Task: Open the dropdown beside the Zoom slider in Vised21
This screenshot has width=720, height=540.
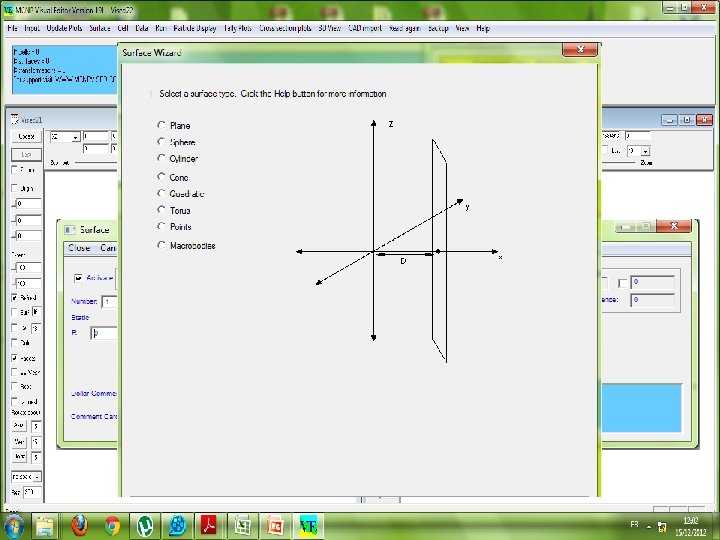Action: tap(646, 151)
